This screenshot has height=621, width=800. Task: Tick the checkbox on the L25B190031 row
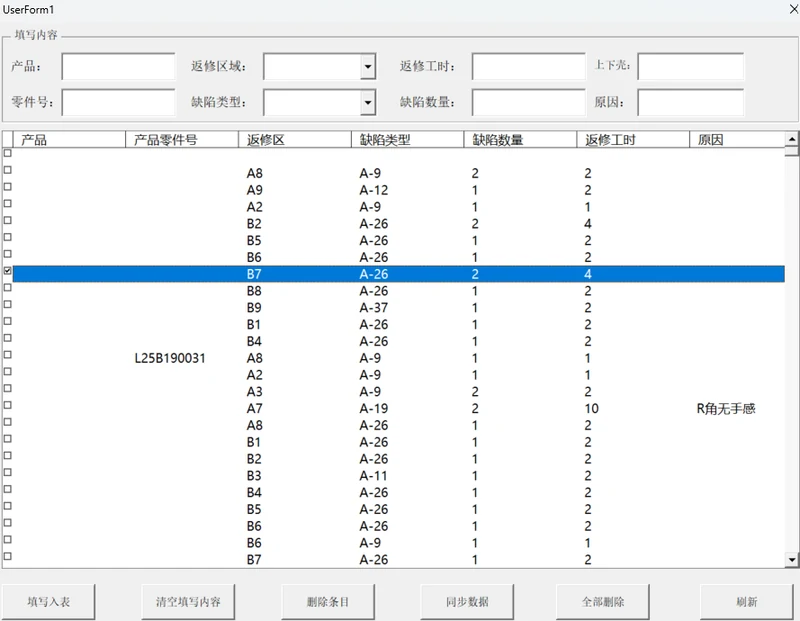8,355
